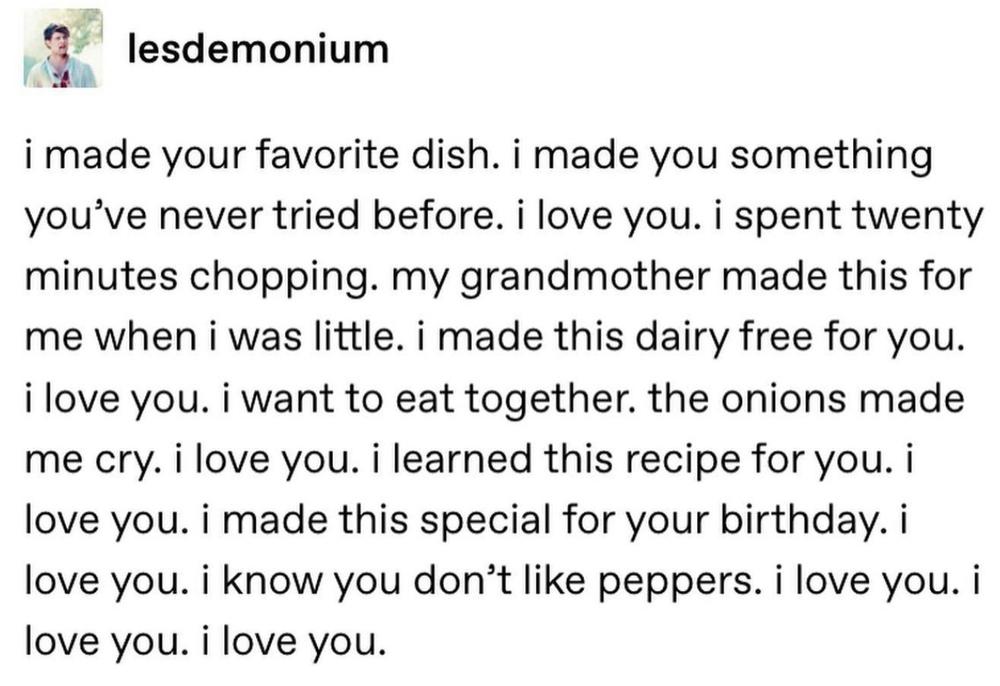Select the word 'birthday' in the text
This screenshot has height=686, width=1000.
coord(801,520)
